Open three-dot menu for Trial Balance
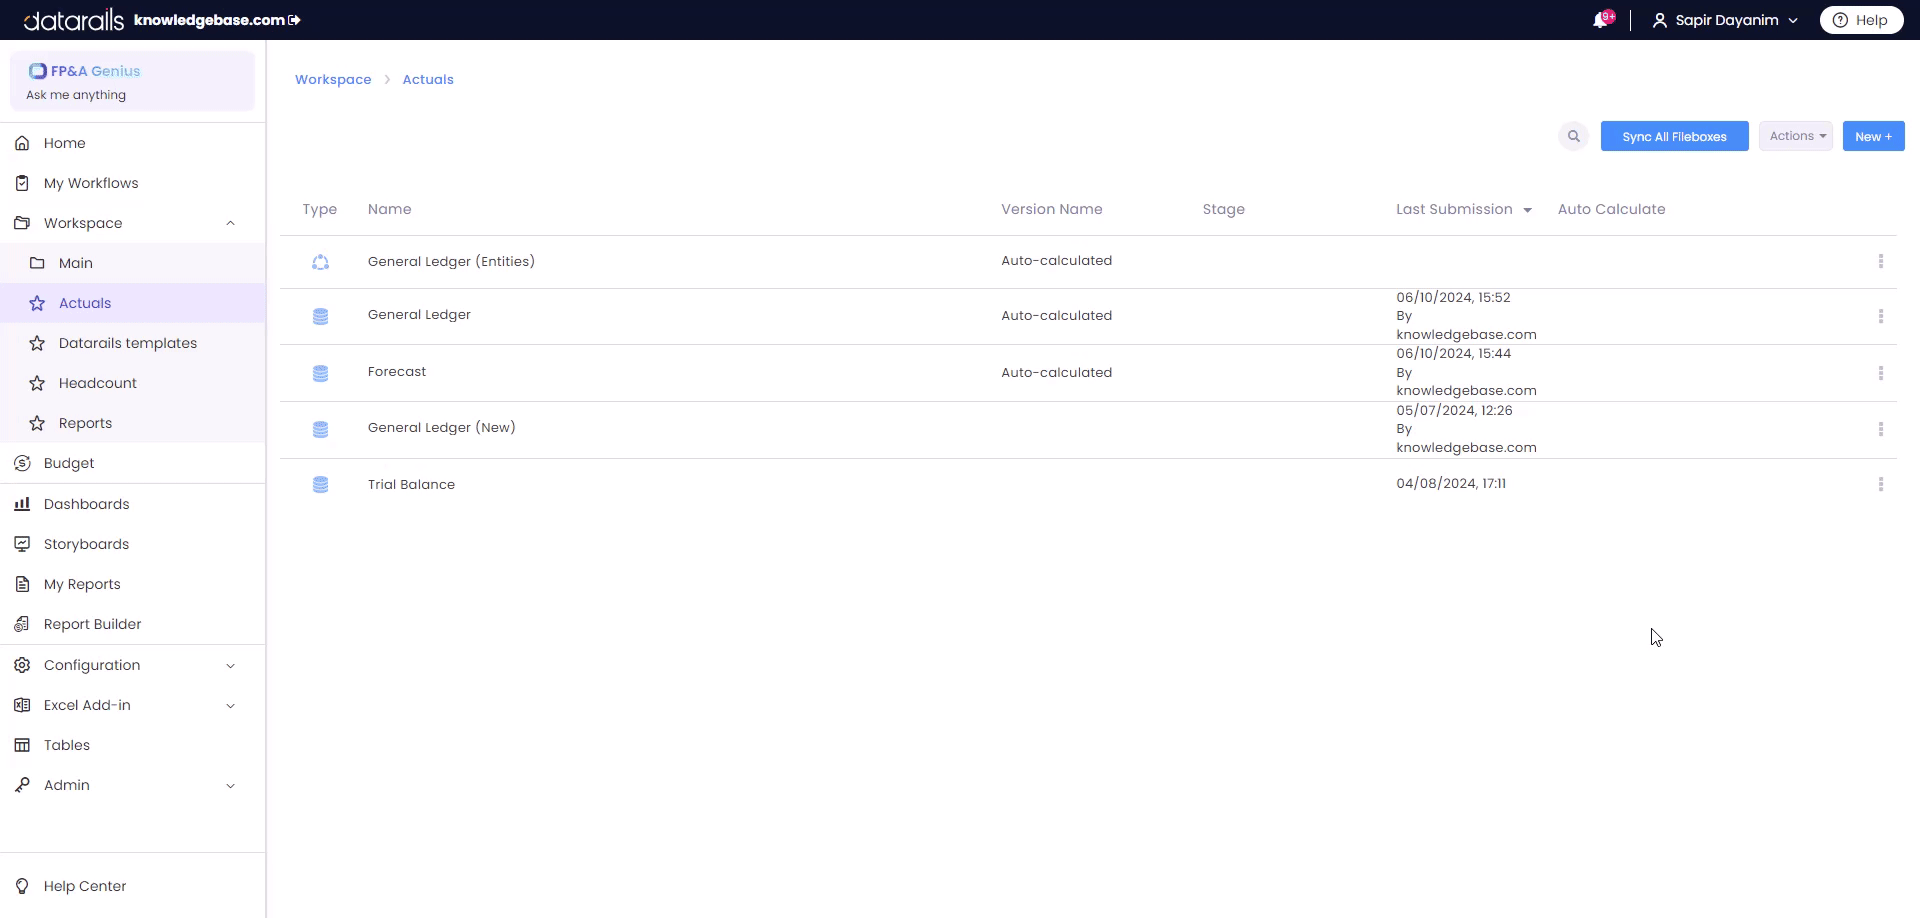 [1880, 484]
